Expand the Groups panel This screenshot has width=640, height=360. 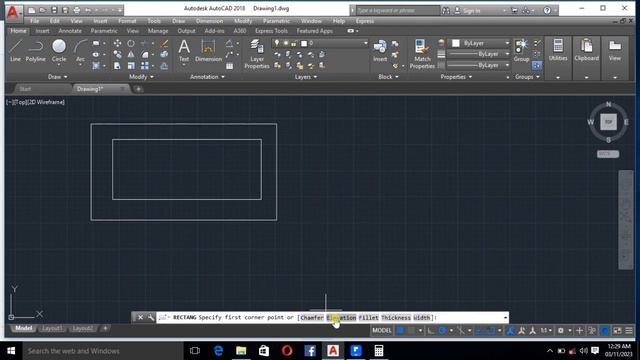pos(527,77)
